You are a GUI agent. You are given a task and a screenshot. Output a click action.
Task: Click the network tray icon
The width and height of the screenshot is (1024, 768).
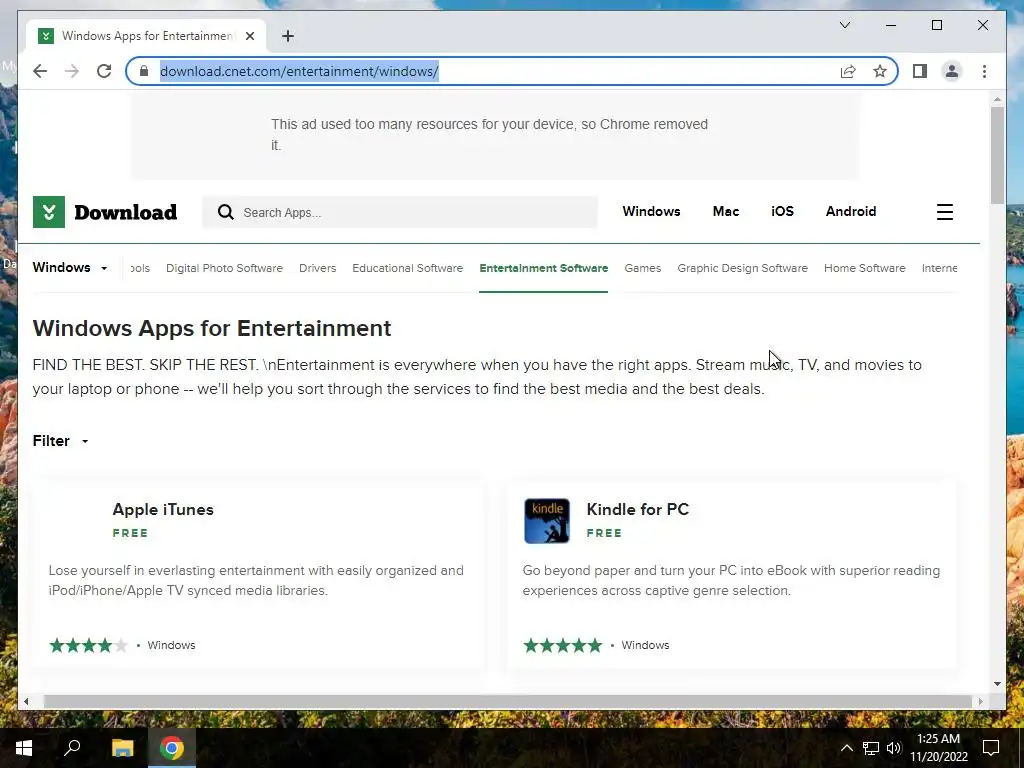coord(871,748)
